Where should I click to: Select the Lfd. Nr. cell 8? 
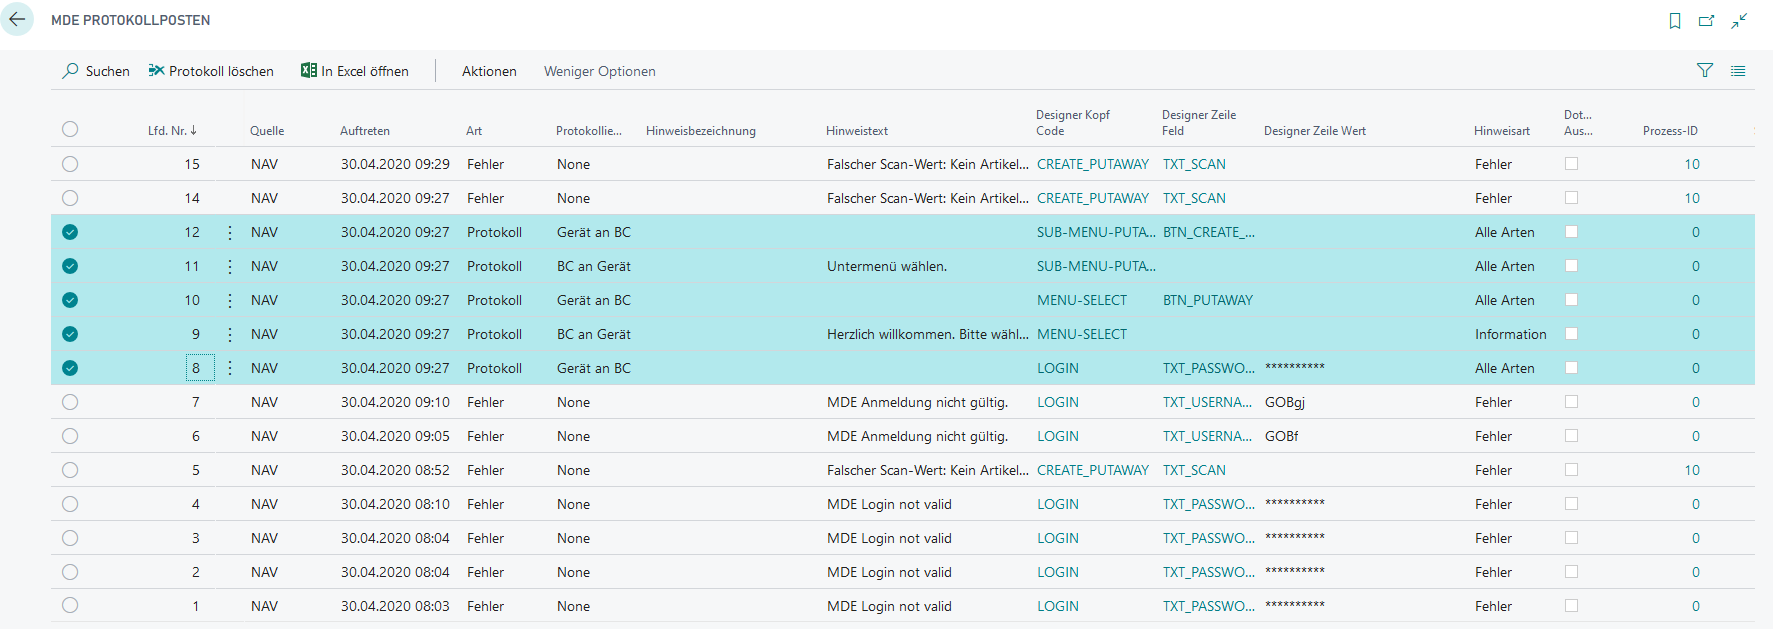tap(196, 368)
